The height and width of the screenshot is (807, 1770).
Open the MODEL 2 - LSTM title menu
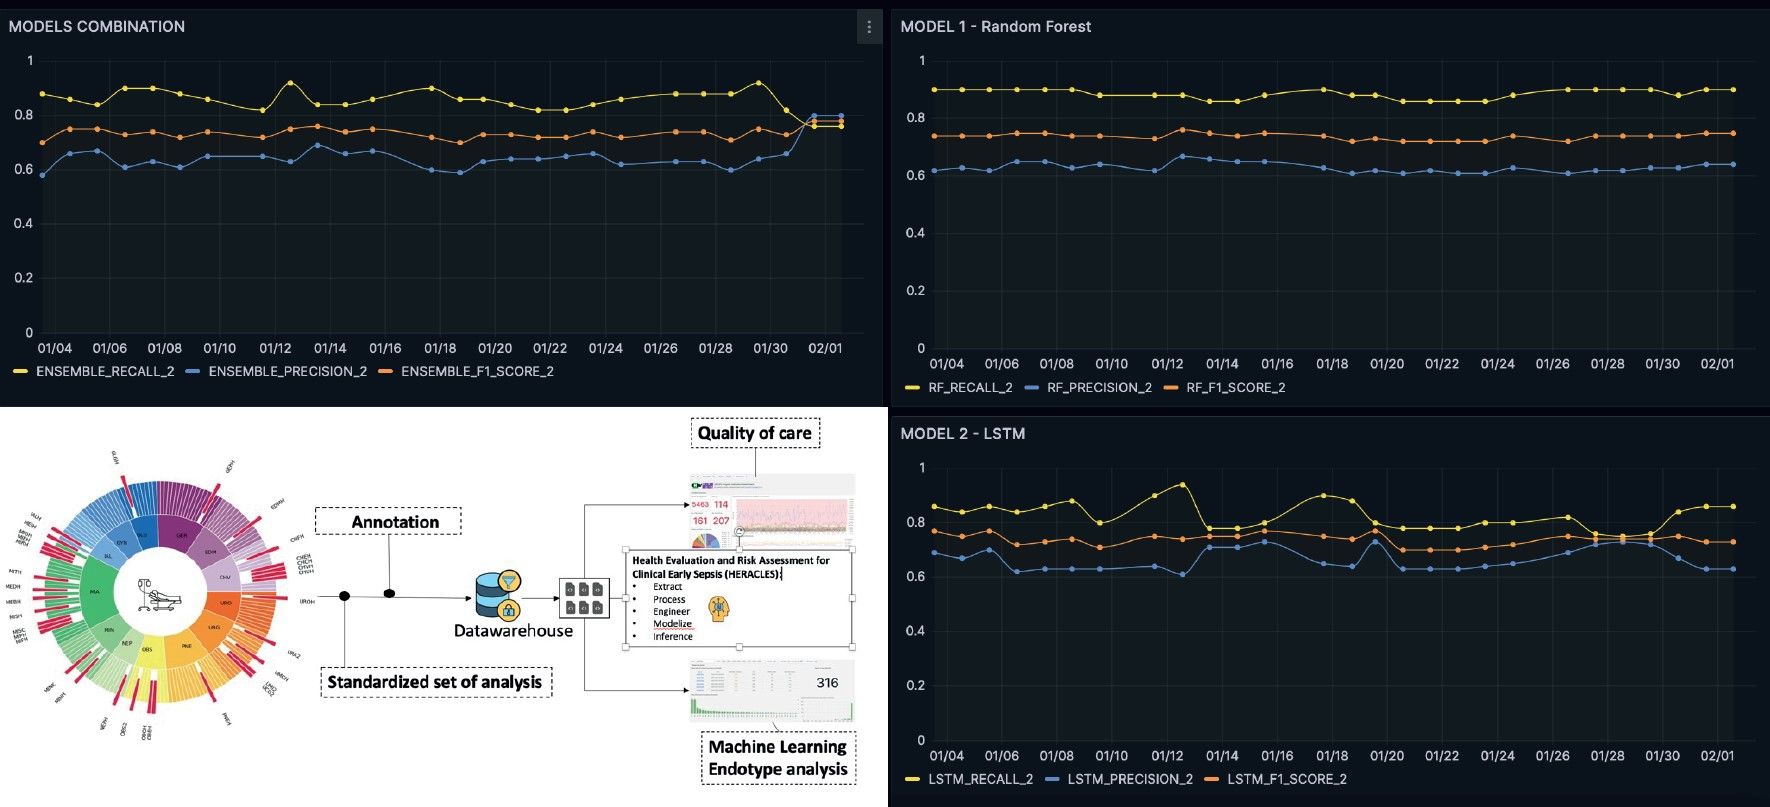pos(962,434)
